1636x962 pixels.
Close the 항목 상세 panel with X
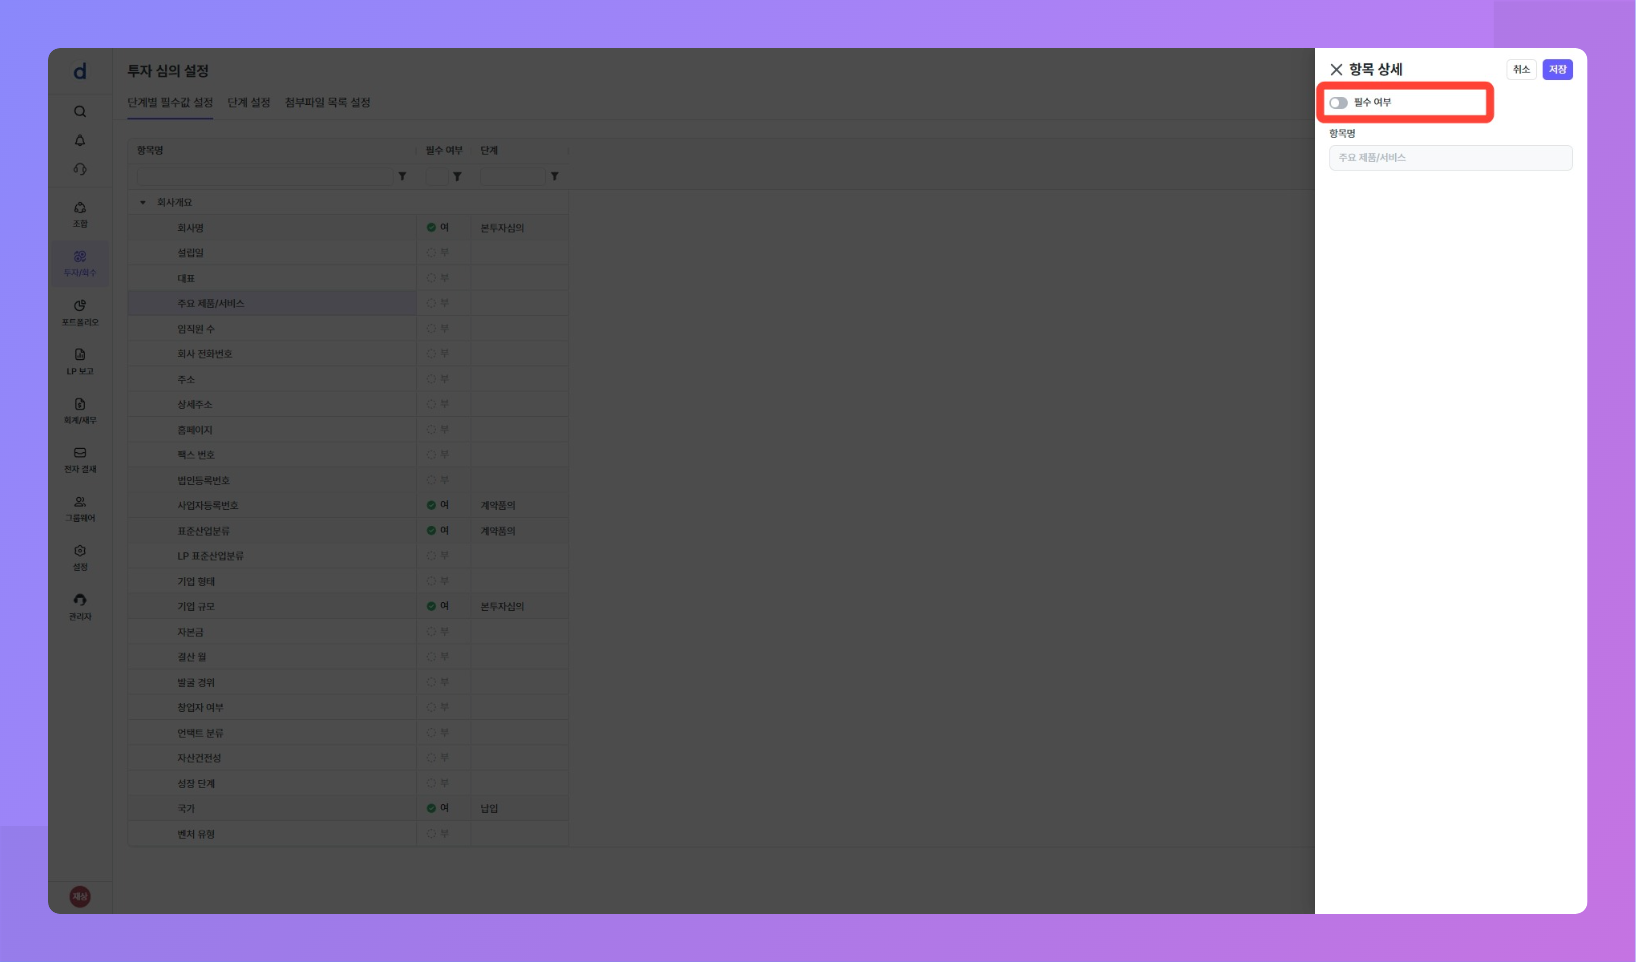[x=1336, y=69]
